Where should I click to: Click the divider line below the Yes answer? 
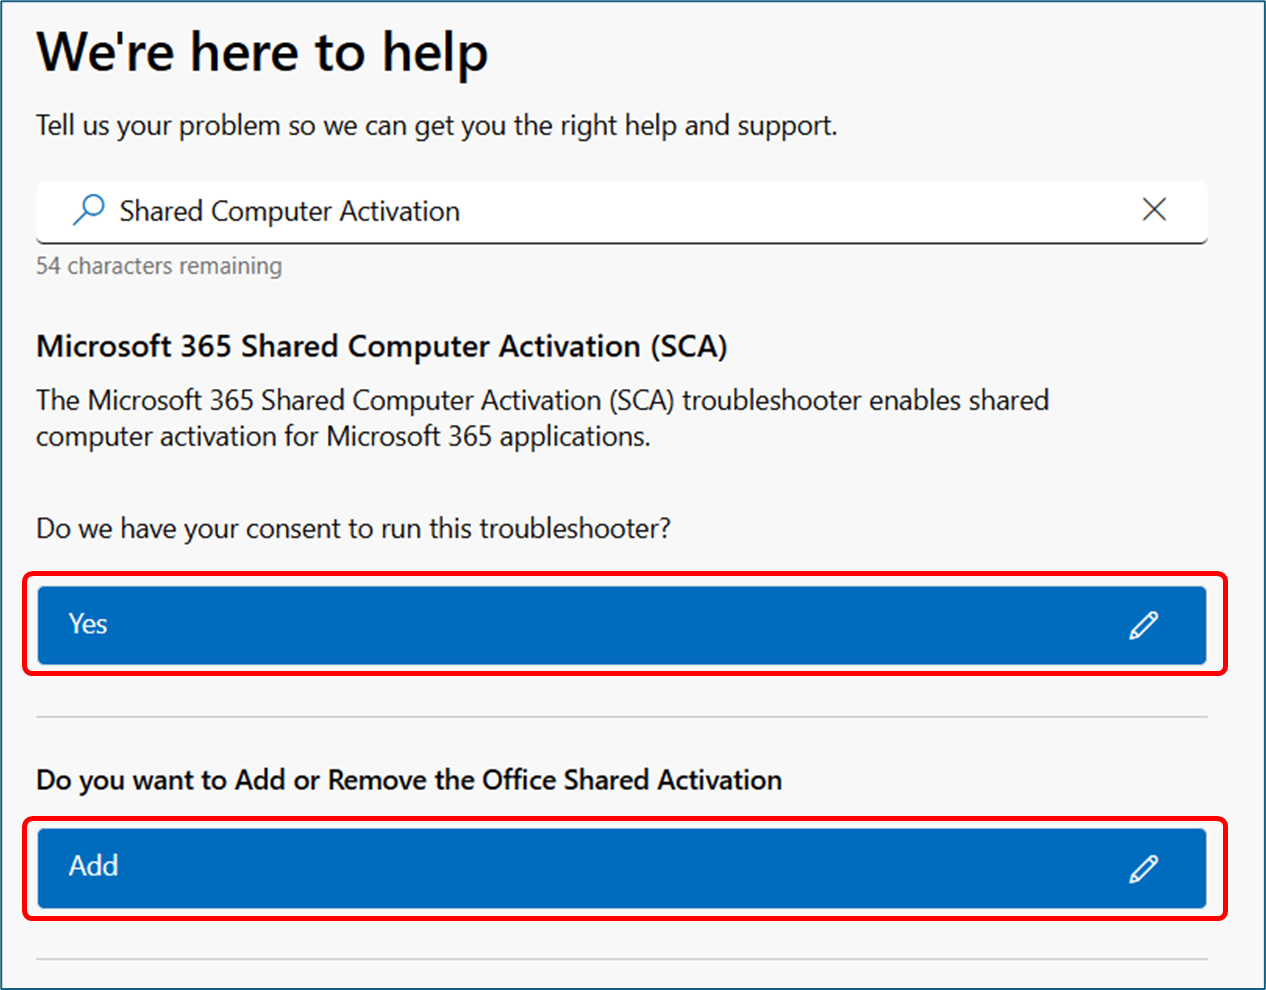click(x=621, y=717)
